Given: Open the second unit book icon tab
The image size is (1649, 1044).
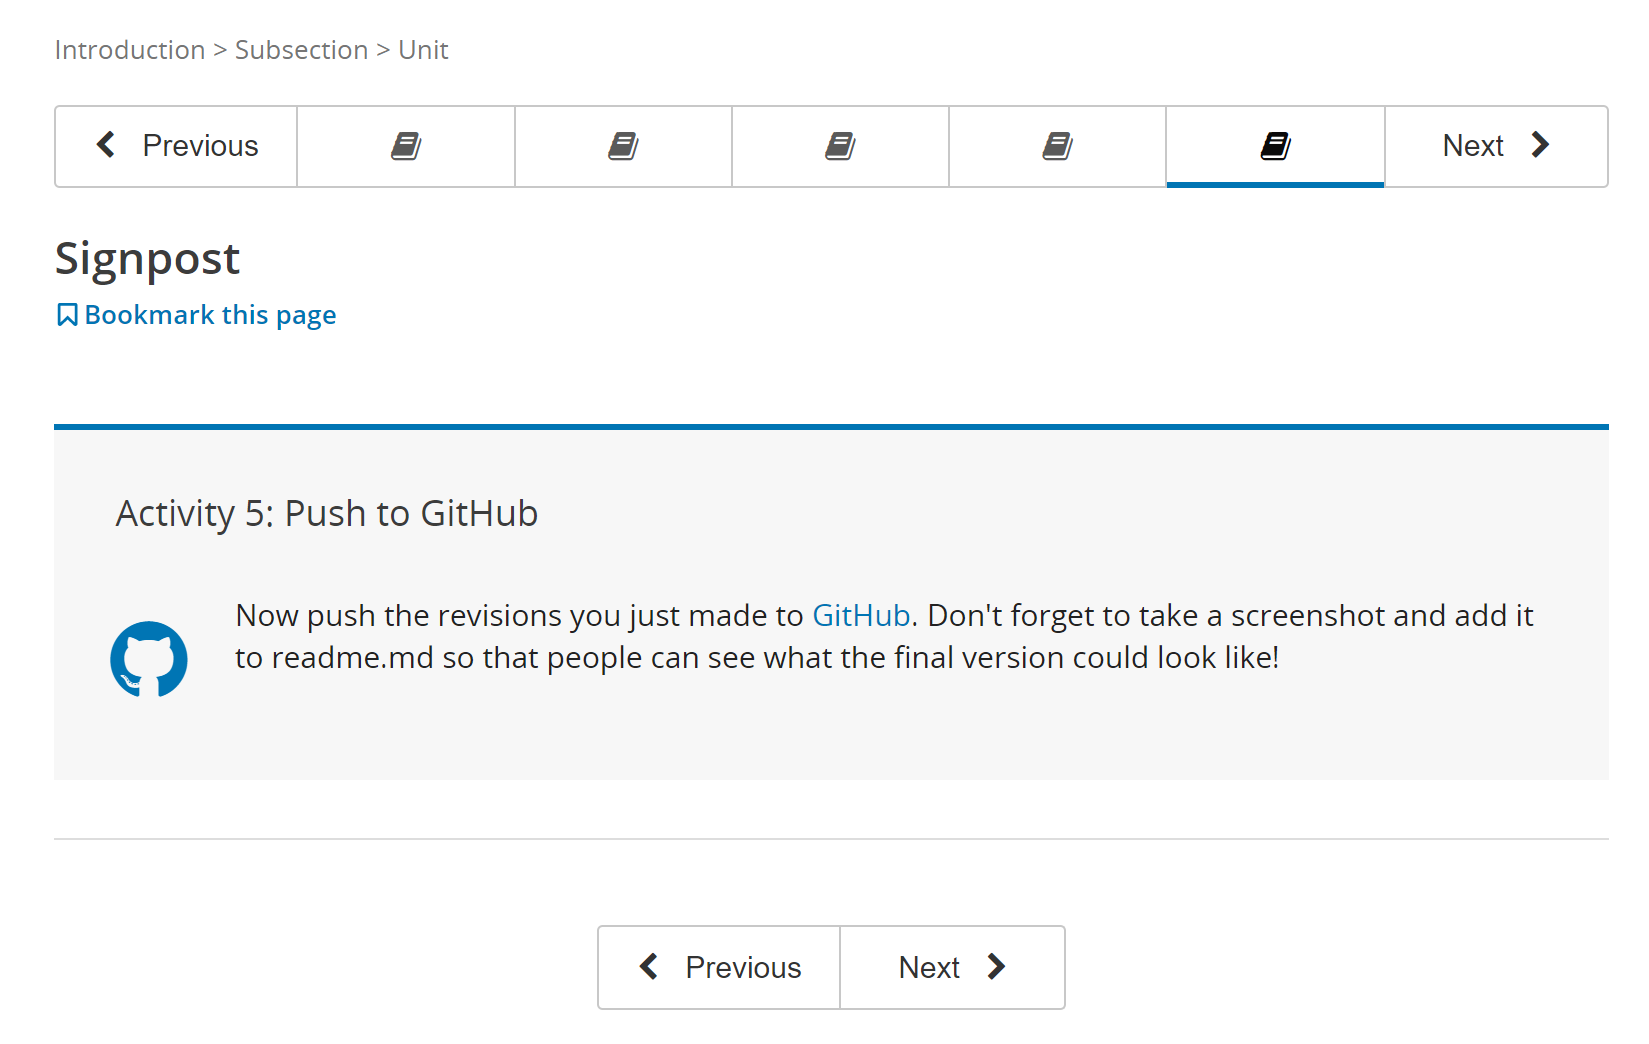Looking at the screenshot, I should (623, 147).
